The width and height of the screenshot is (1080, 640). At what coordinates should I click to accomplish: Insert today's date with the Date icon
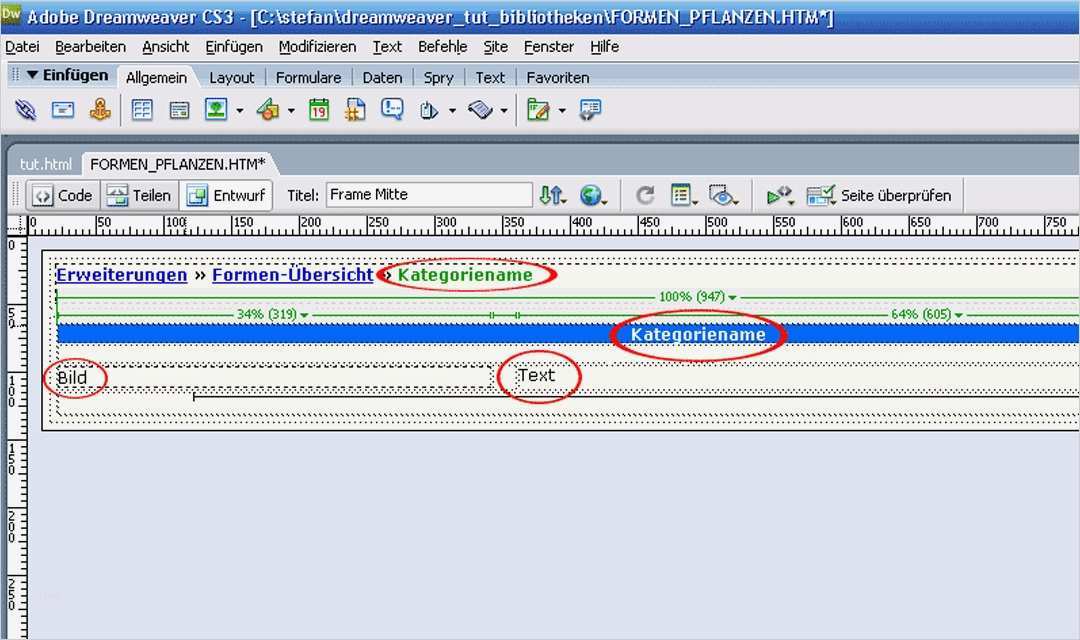[x=318, y=110]
